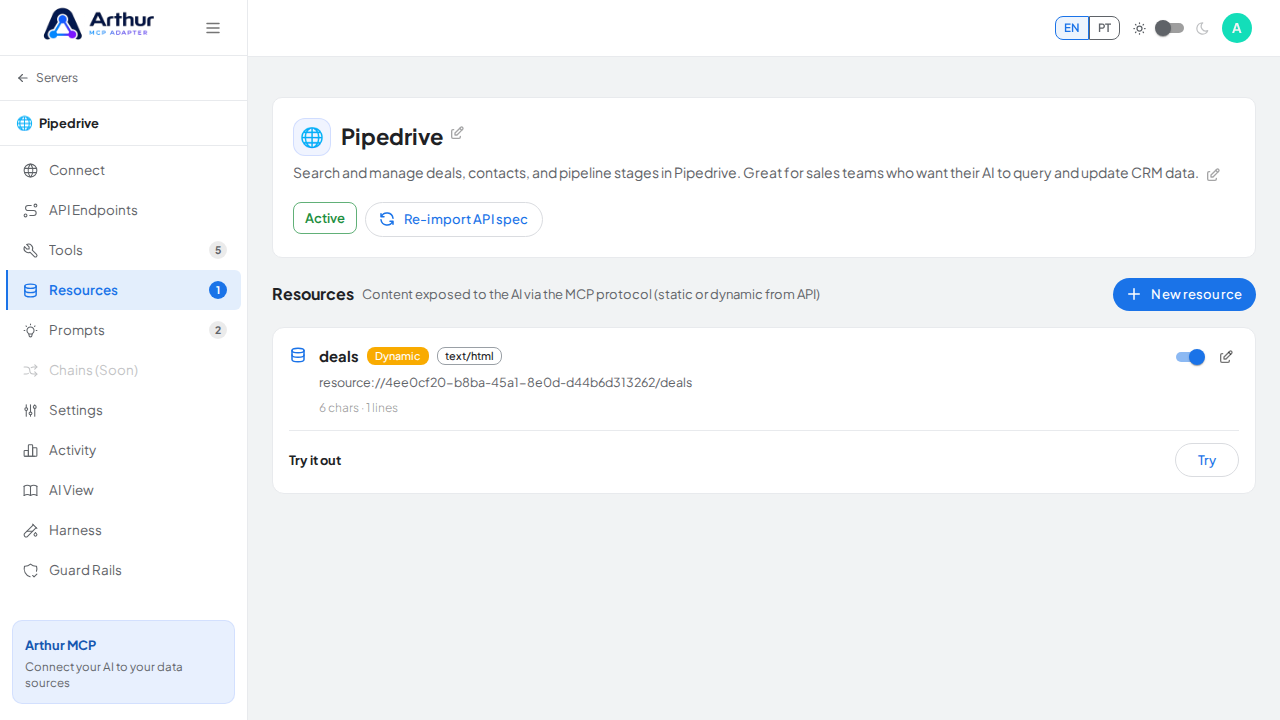Edit the Pipedrive server name
Viewport: 1280px width, 720px height.
[x=457, y=133]
